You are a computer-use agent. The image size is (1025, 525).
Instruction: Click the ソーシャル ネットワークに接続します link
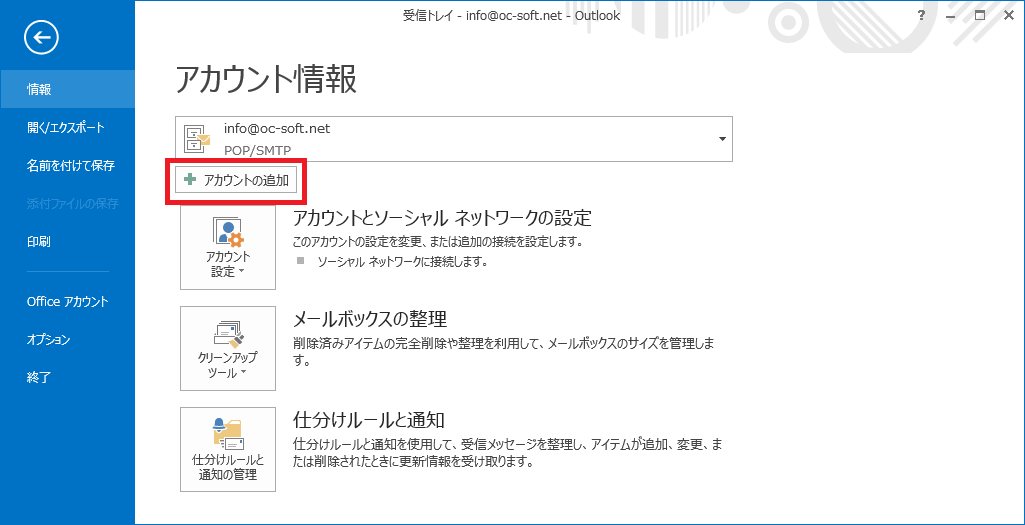pos(403,262)
